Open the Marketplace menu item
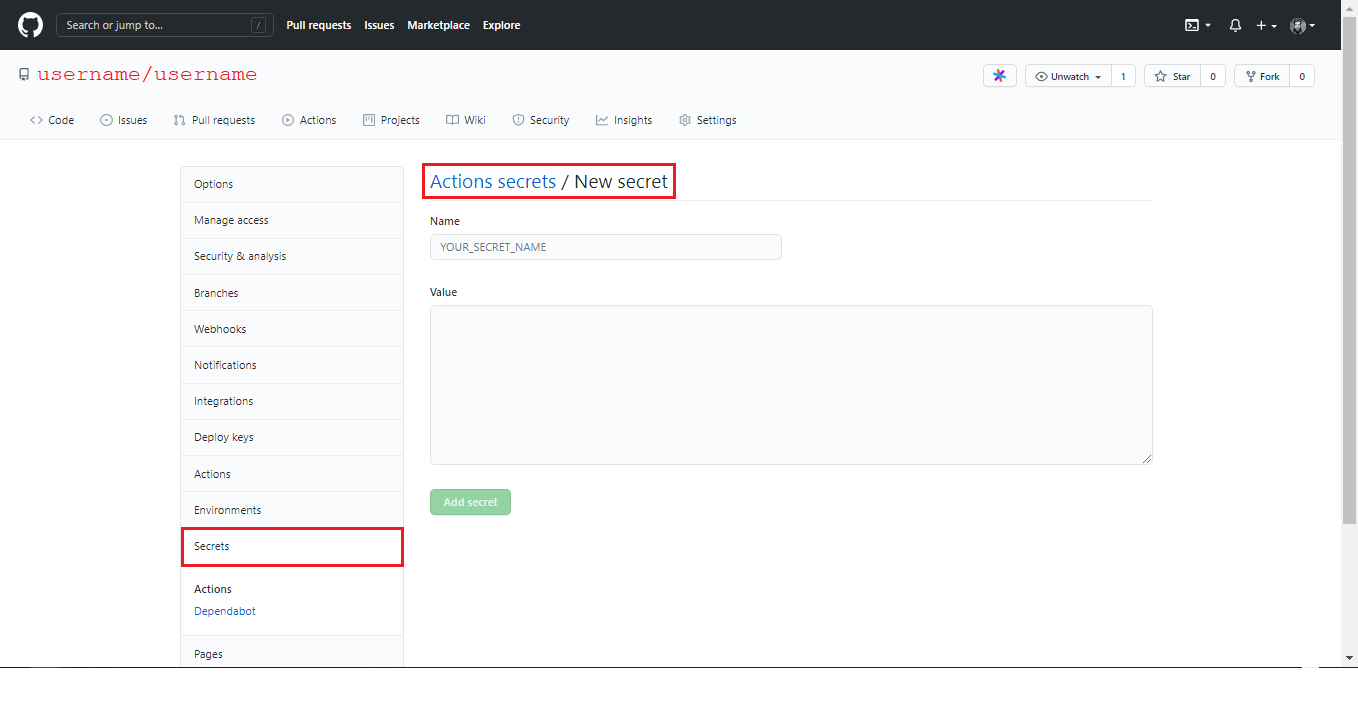The image size is (1358, 712). coord(438,25)
